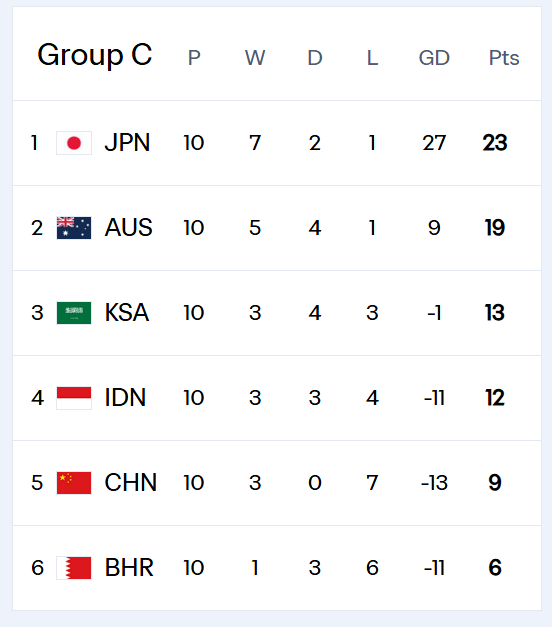Open the AUS team link
This screenshot has width=552, height=627.
(x=128, y=228)
